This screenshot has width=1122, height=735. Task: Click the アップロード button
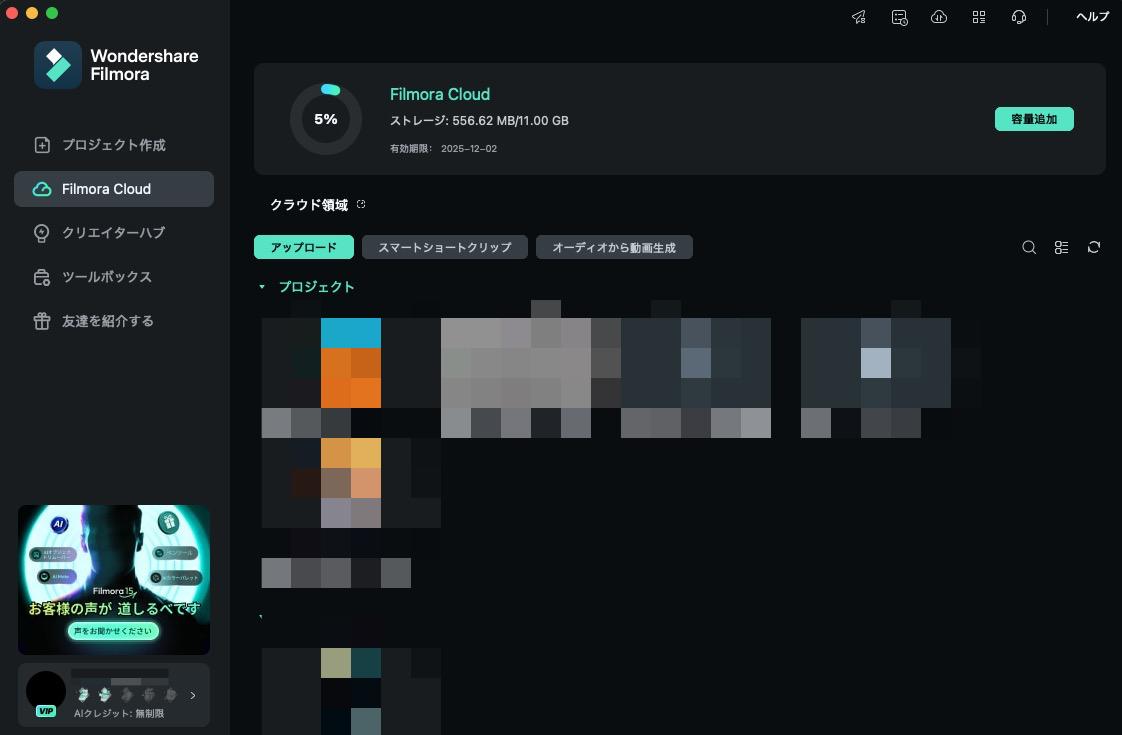[304, 247]
